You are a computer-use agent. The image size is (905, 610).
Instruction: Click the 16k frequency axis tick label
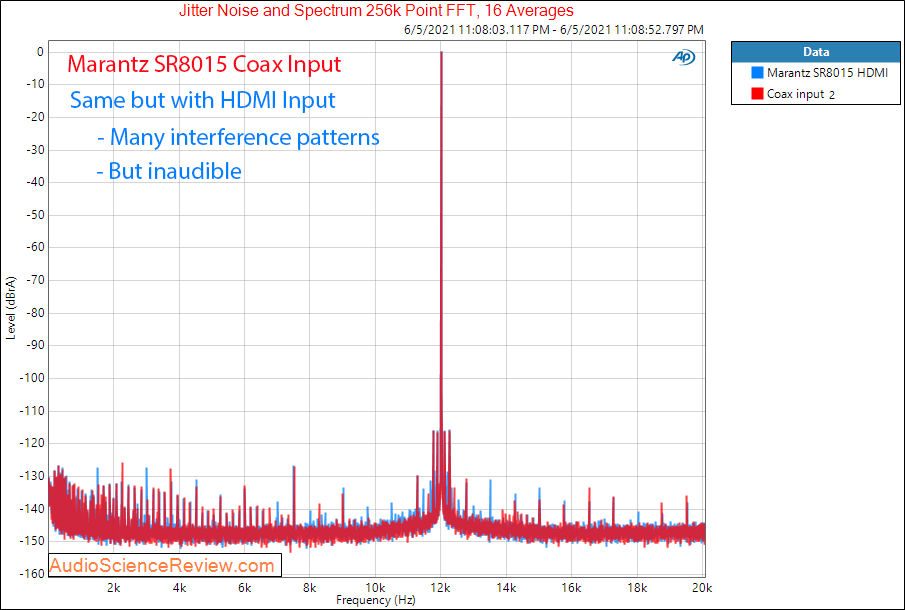click(571, 587)
